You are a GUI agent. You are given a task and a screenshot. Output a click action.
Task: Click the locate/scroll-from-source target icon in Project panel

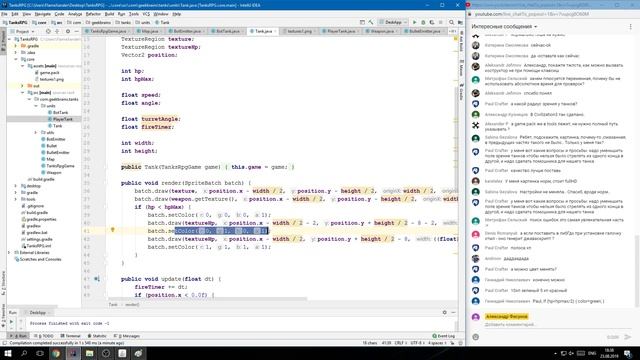(48, 31)
